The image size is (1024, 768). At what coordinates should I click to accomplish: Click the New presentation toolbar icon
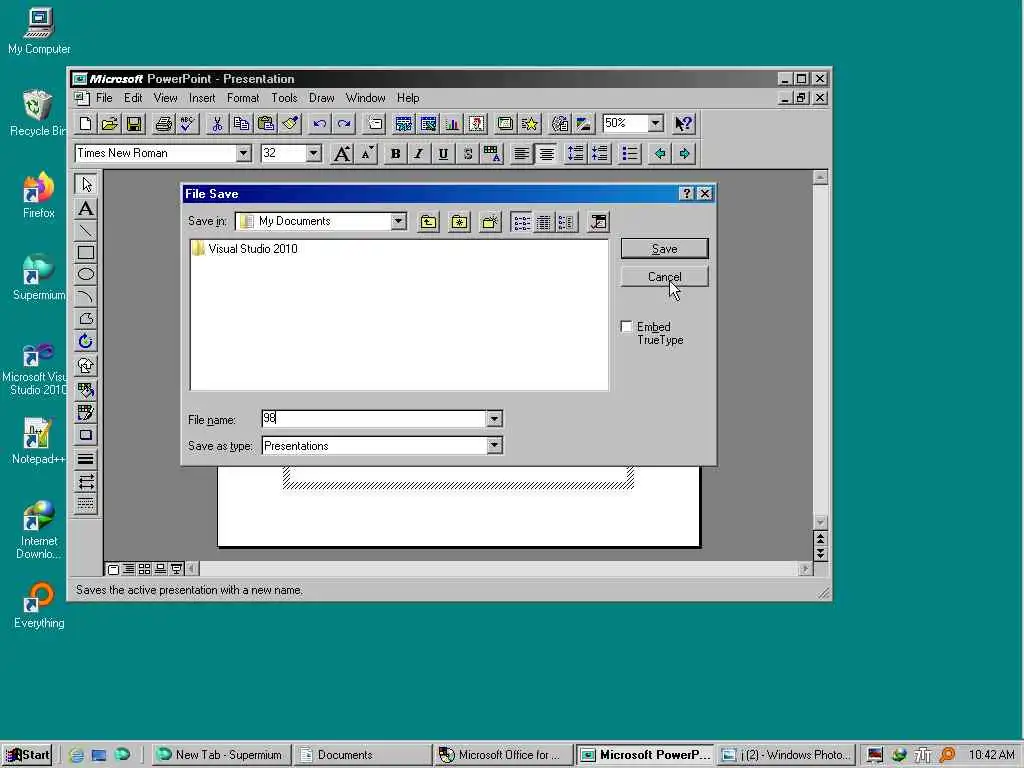point(86,123)
